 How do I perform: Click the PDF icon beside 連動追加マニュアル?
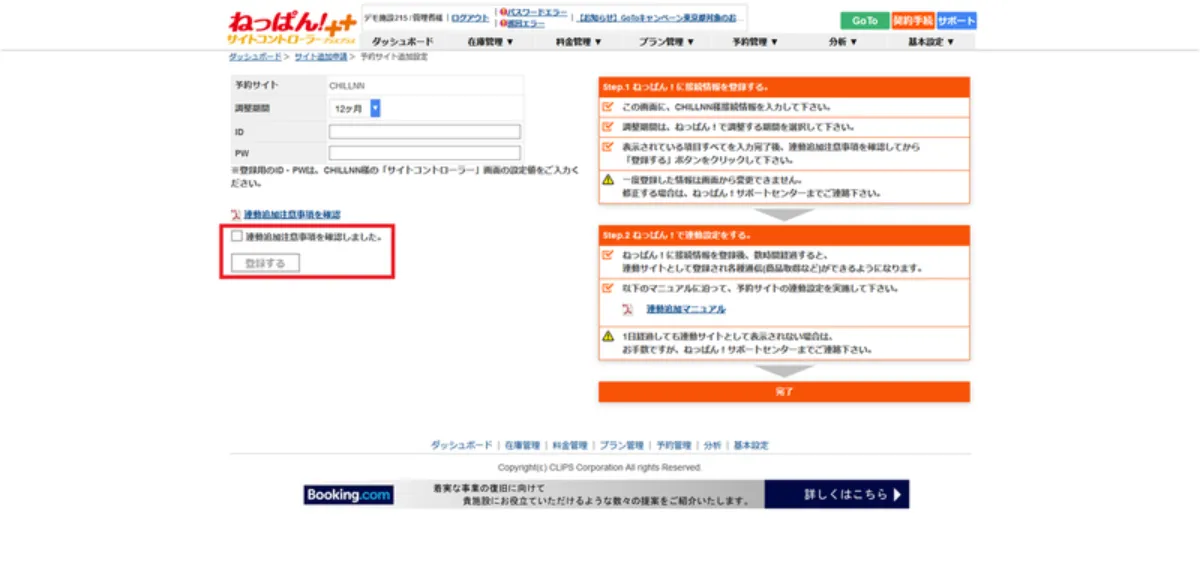[x=628, y=309]
